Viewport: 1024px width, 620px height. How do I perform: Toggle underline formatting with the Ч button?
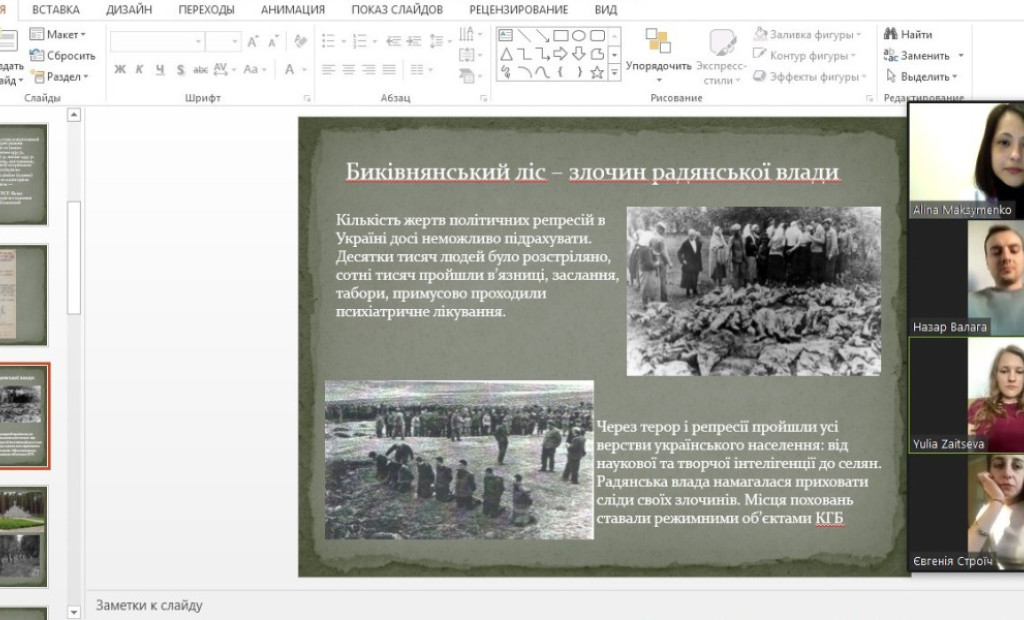pyautogui.click(x=160, y=69)
